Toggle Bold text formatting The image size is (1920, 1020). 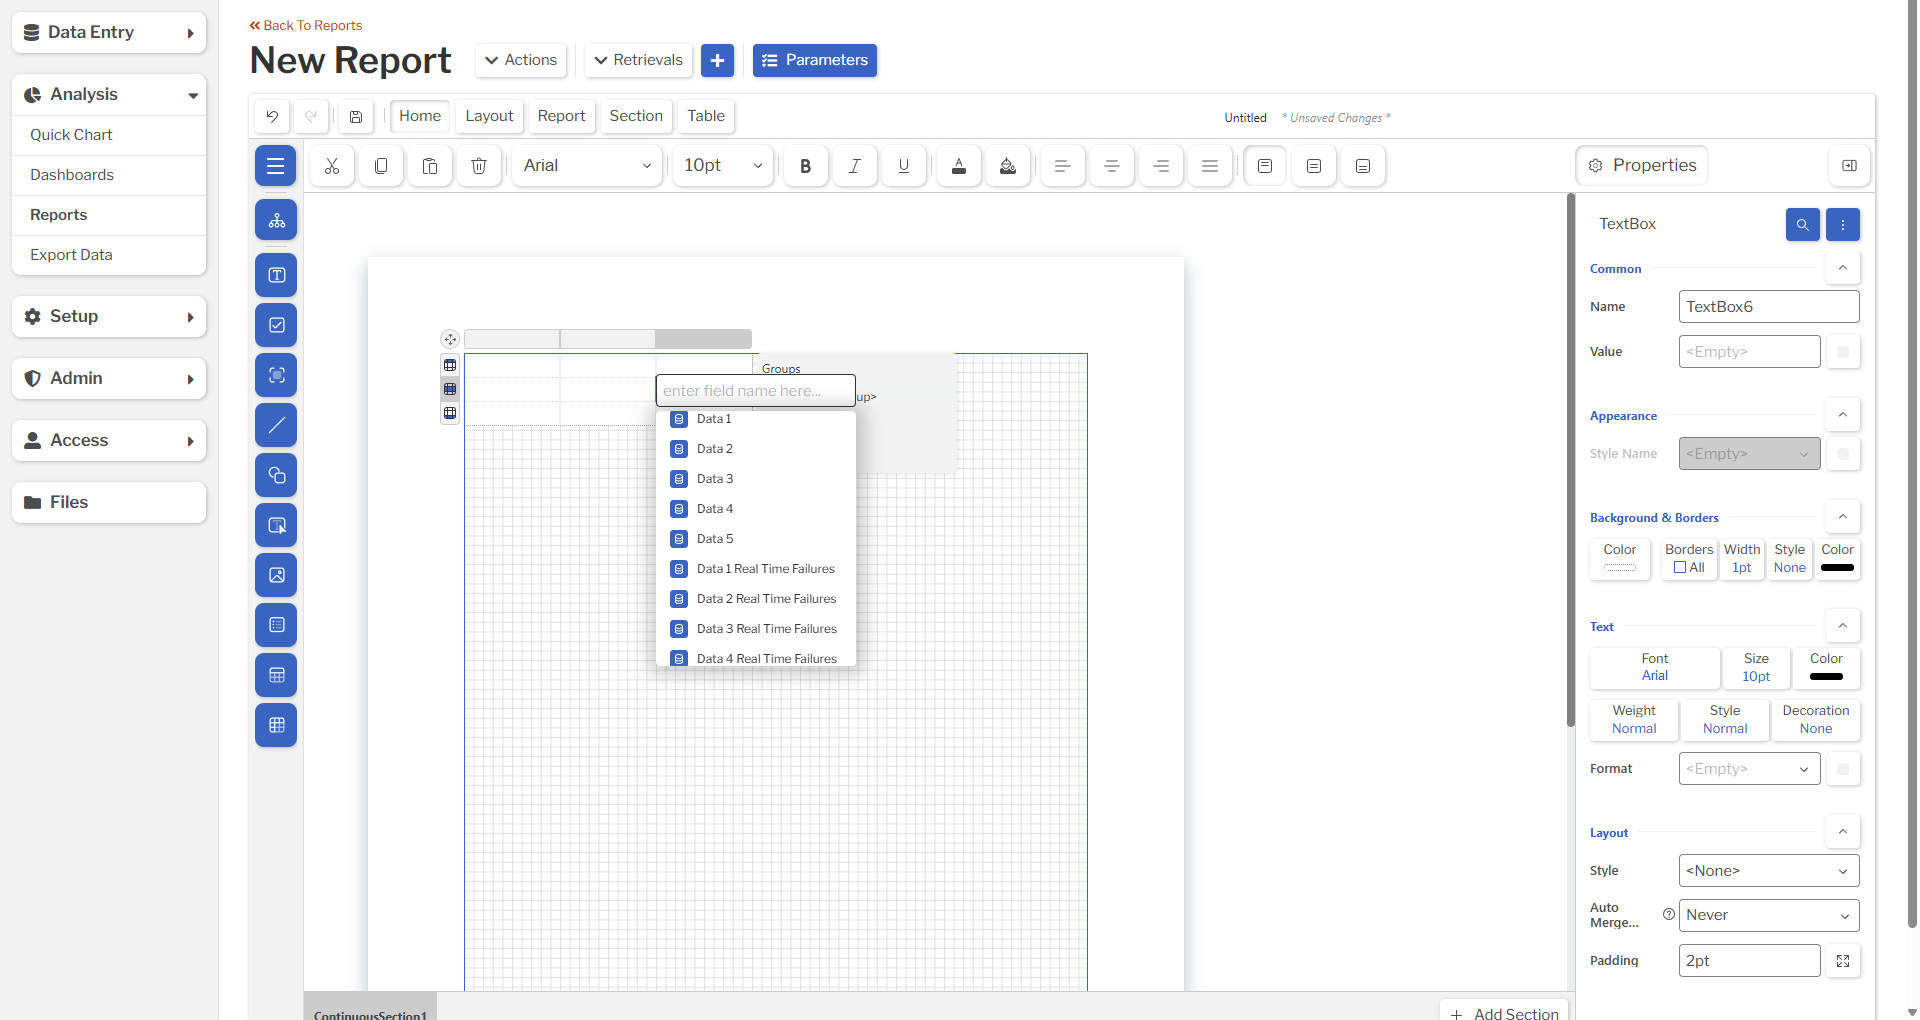click(805, 166)
